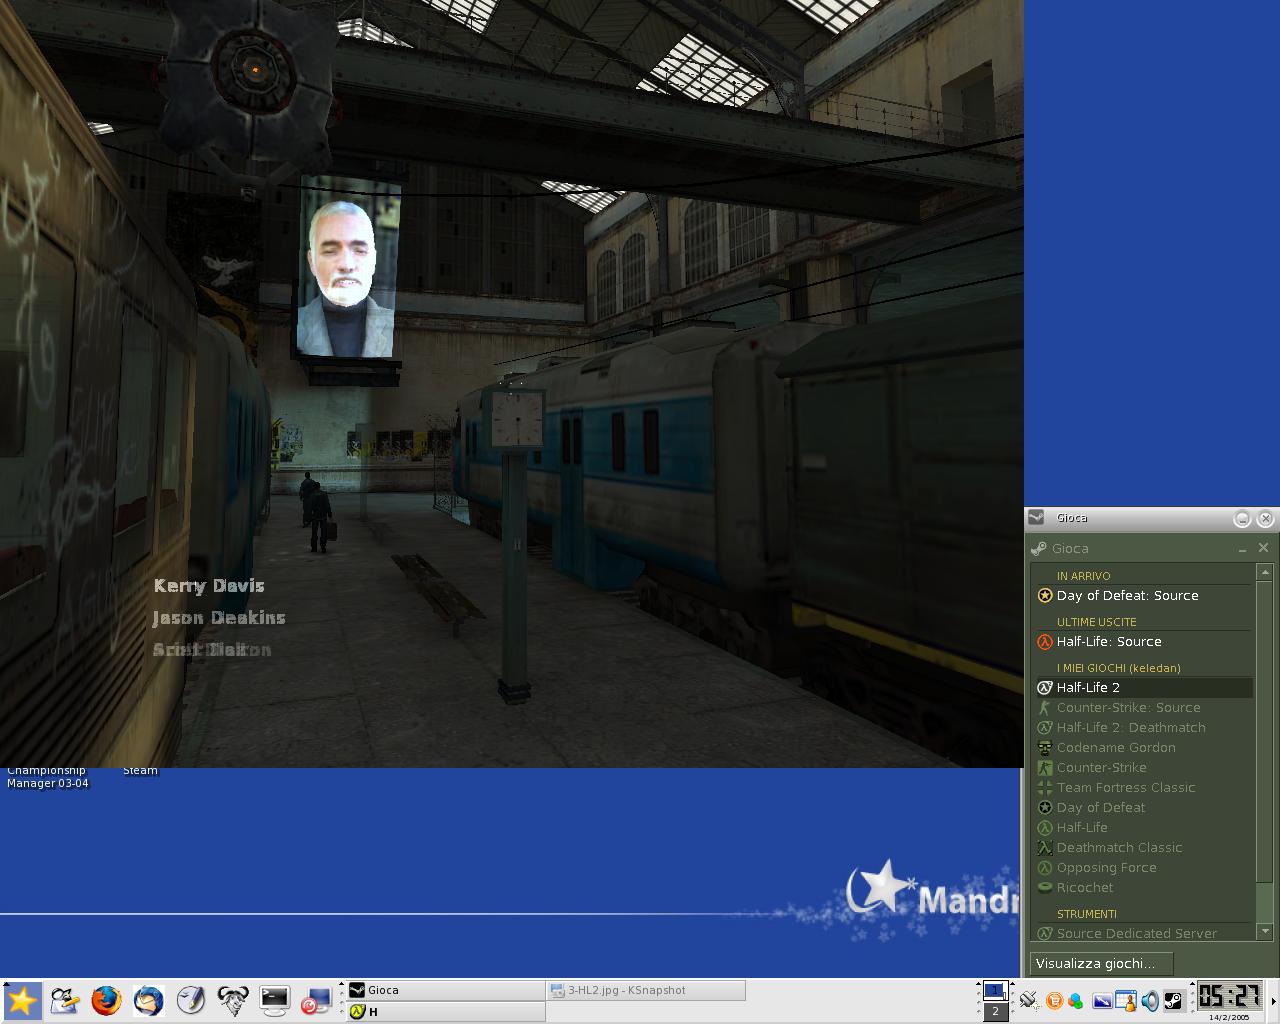Image resolution: width=1280 pixels, height=1024 pixels.
Task: Switch to the H Half-Life taskbar entry
Action: point(444,1011)
